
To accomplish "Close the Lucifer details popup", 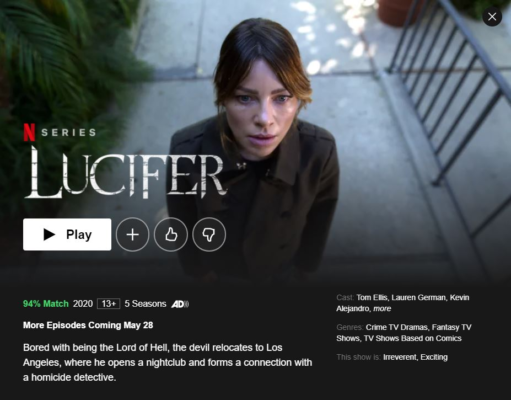I will click(x=492, y=16).
